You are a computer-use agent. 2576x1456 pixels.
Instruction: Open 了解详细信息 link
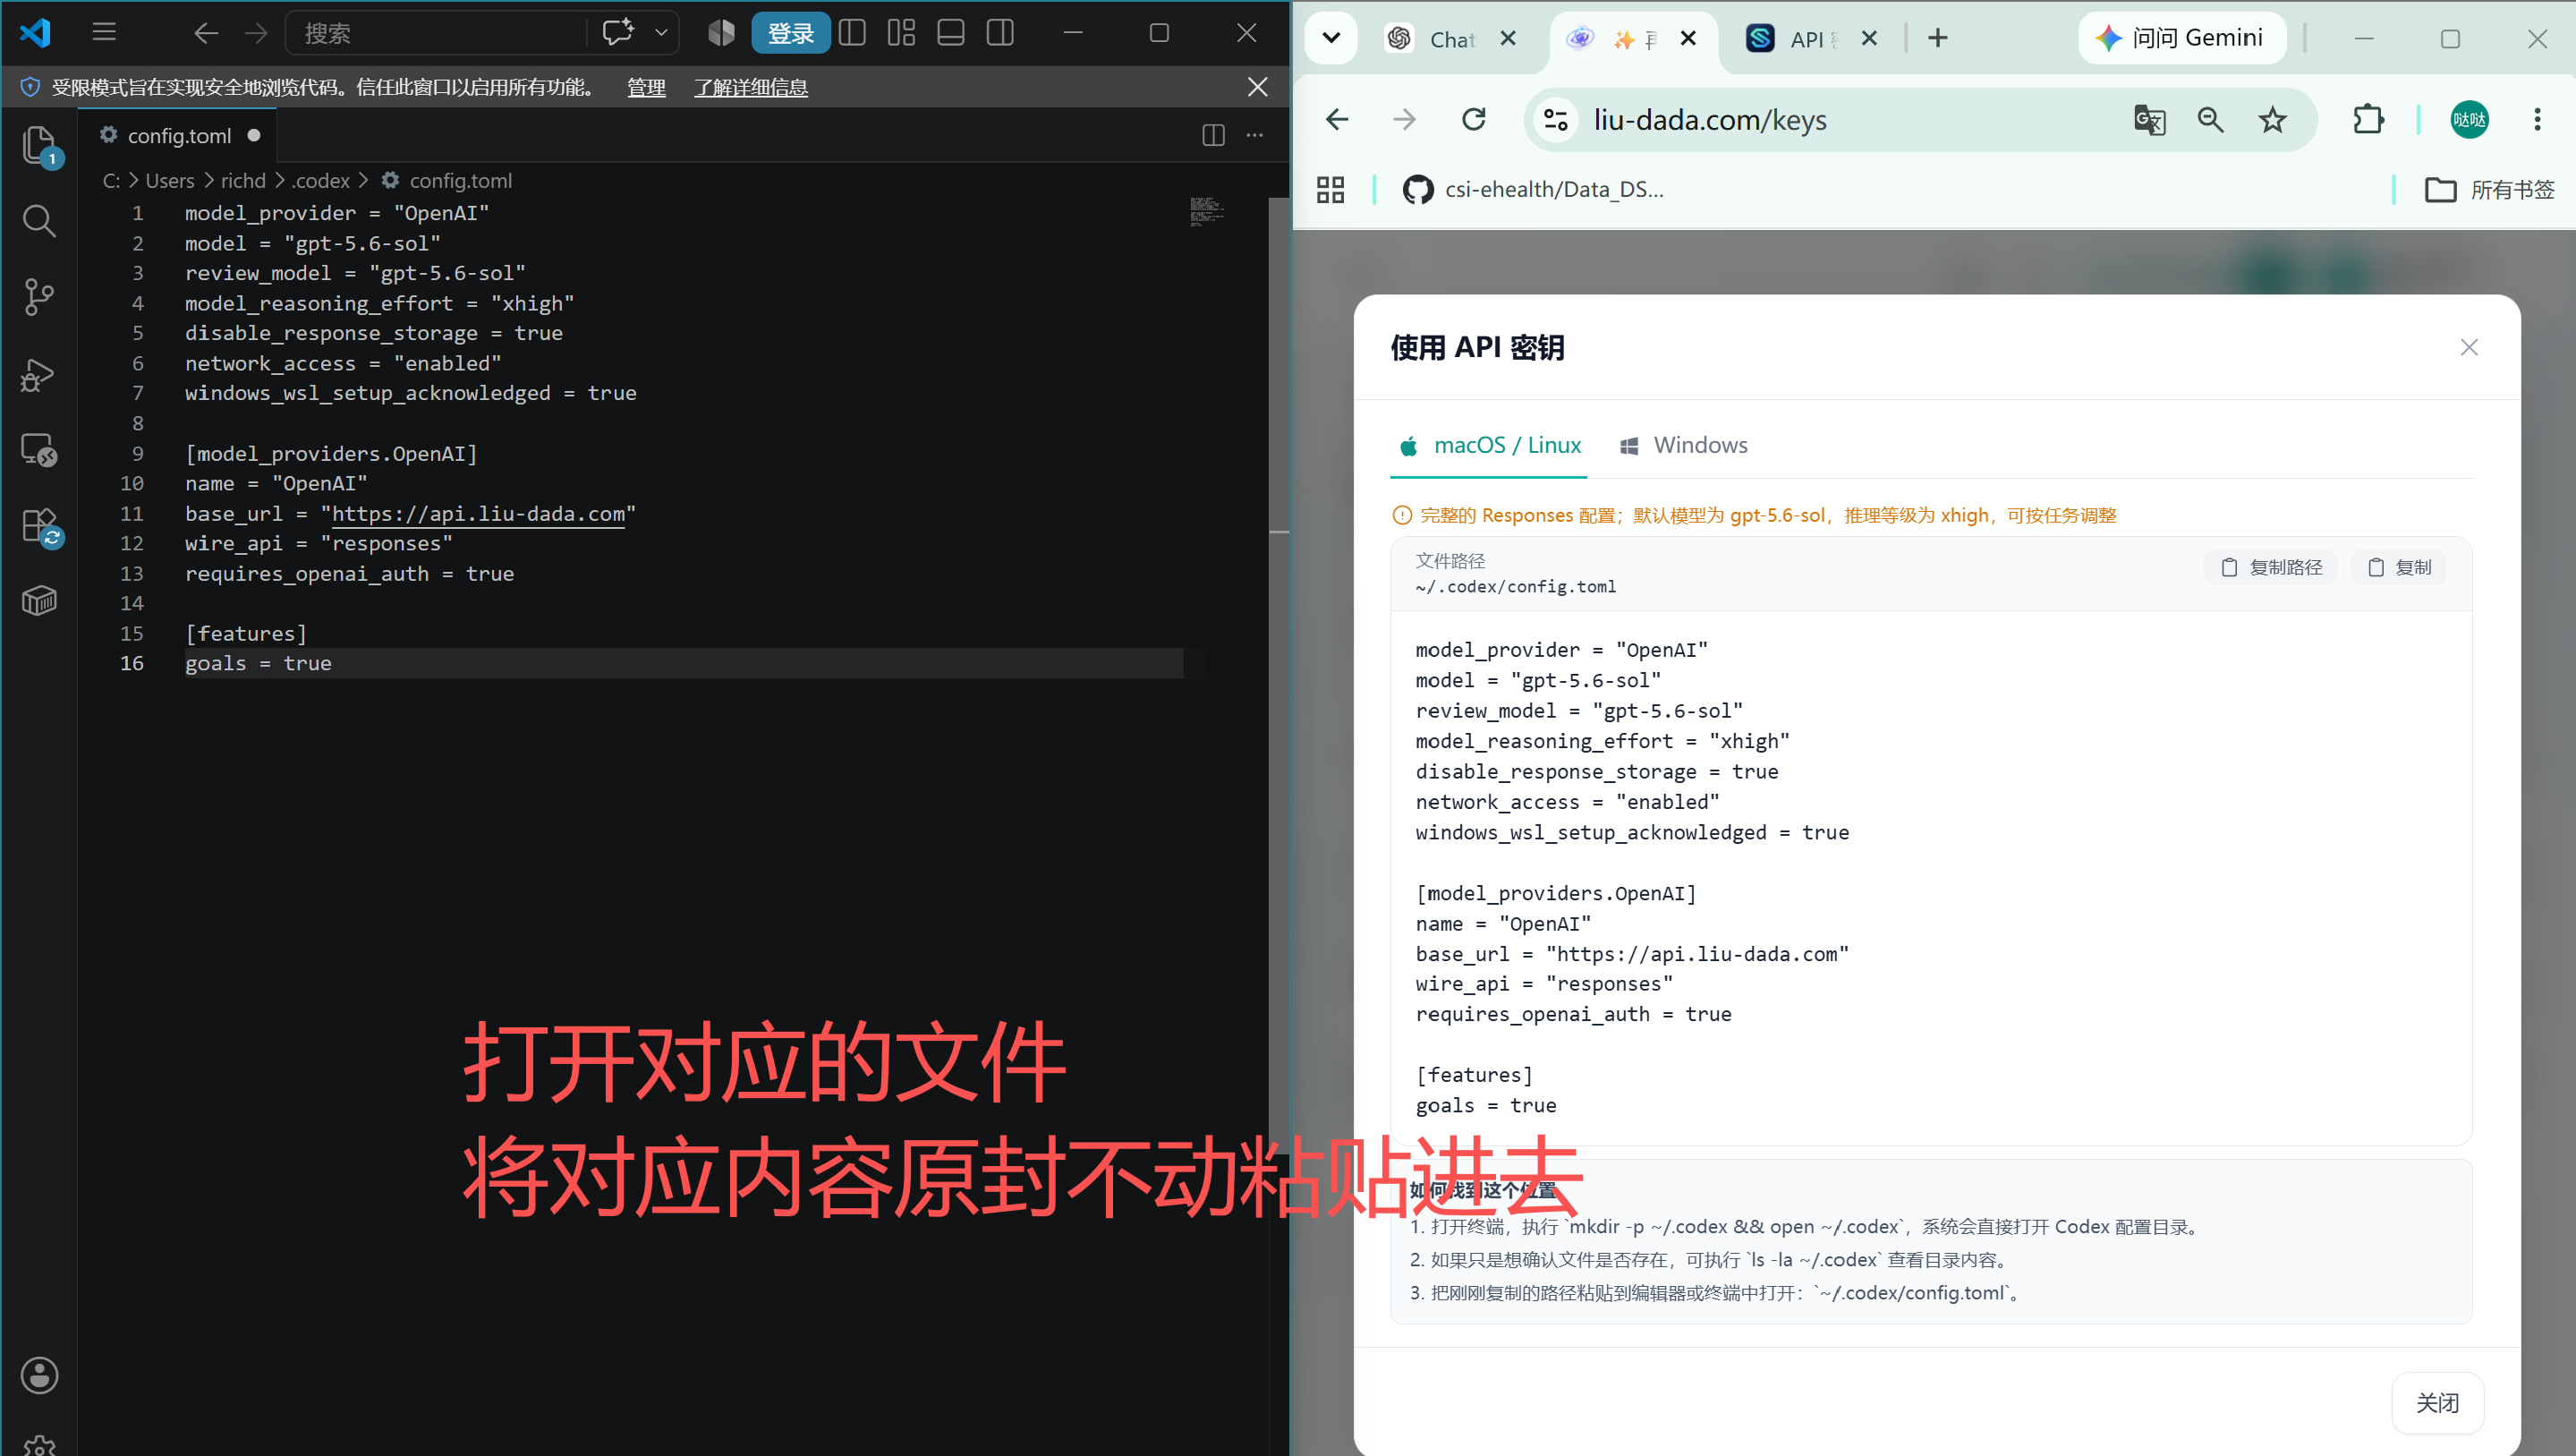751,87
